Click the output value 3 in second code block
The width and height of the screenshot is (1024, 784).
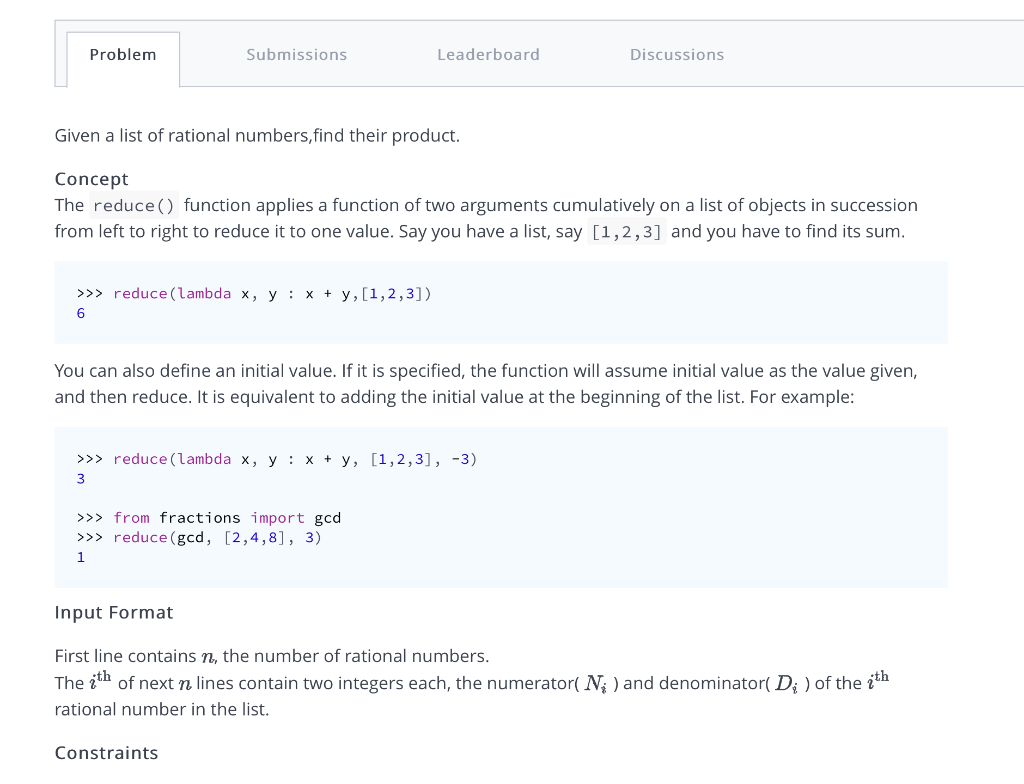click(81, 478)
